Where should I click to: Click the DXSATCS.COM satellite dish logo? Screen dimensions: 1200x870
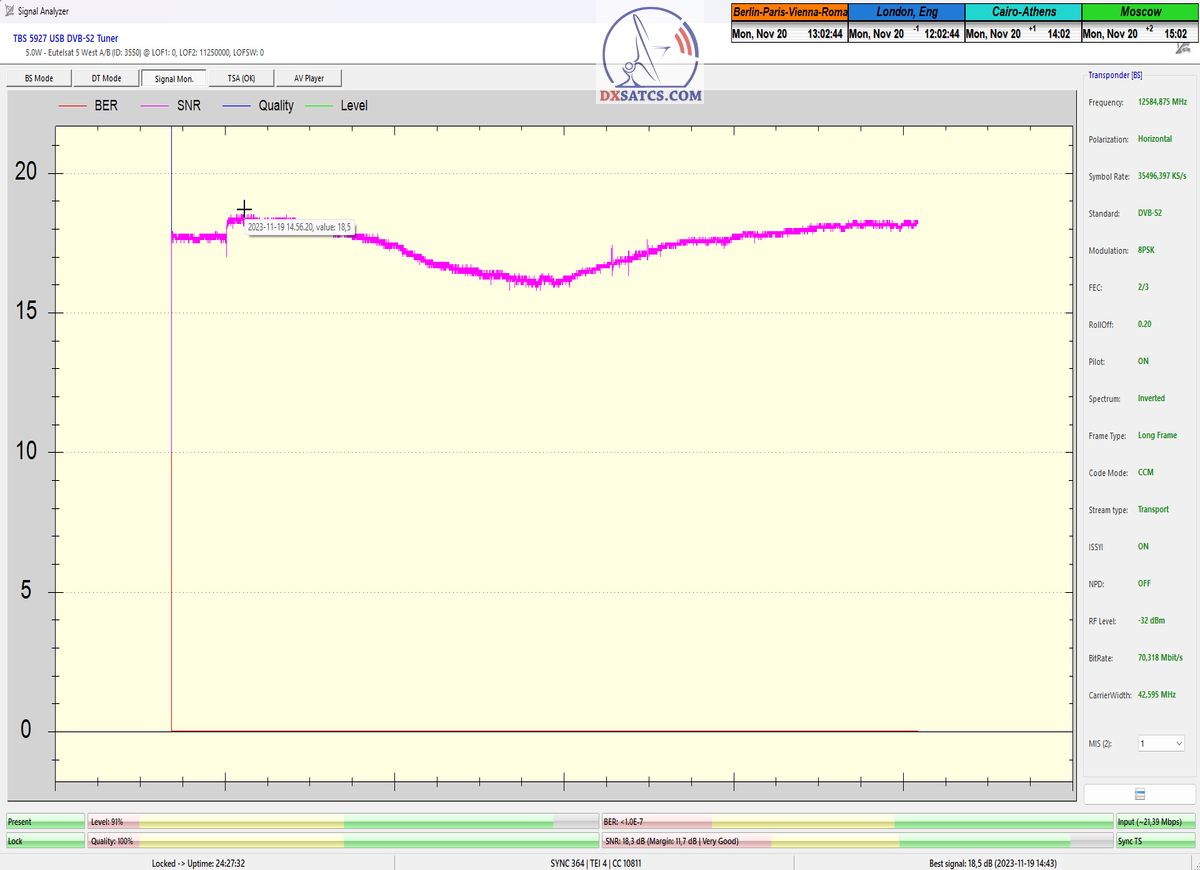tap(650, 57)
